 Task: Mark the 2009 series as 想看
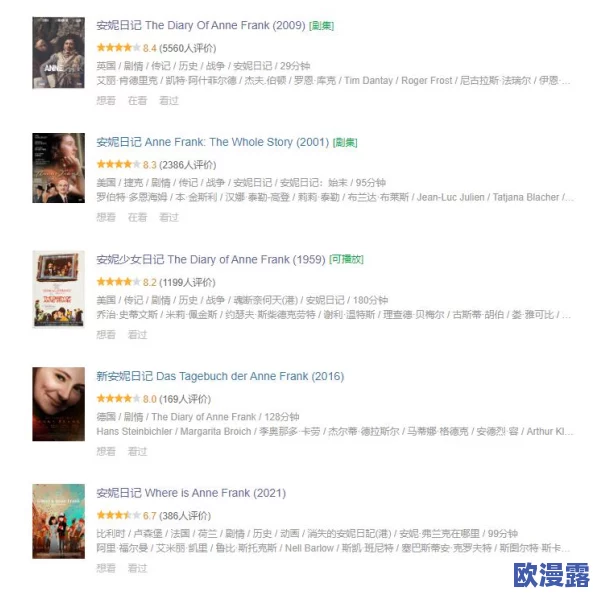tap(106, 101)
